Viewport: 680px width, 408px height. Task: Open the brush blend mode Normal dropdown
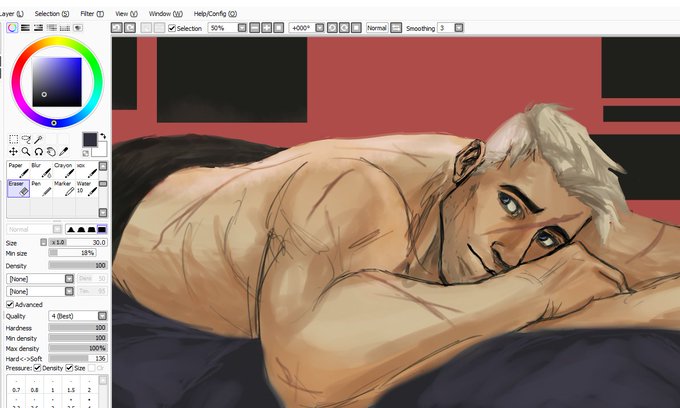[x=57, y=229]
